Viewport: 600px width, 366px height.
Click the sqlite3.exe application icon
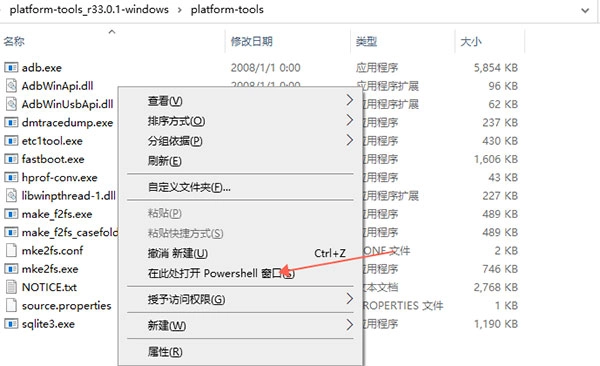pos(11,324)
